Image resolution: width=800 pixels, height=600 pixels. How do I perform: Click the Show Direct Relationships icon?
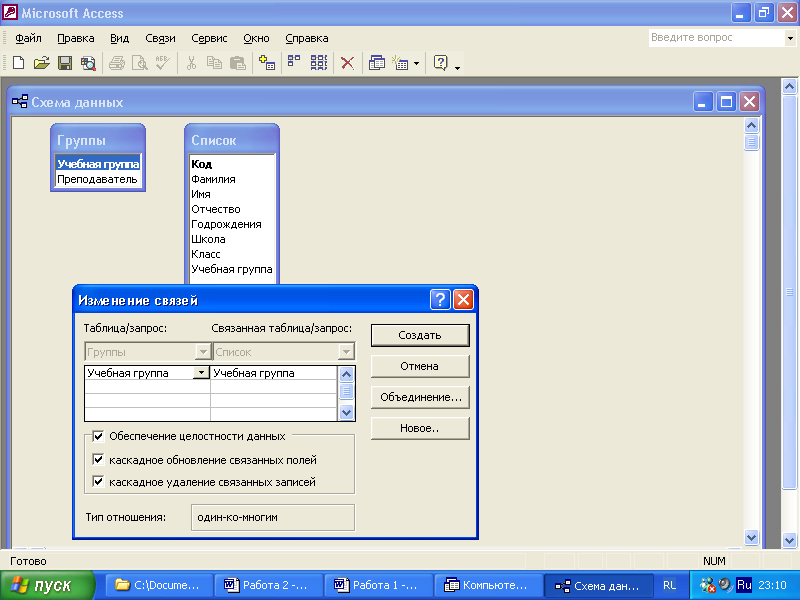pyautogui.click(x=294, y=62)
